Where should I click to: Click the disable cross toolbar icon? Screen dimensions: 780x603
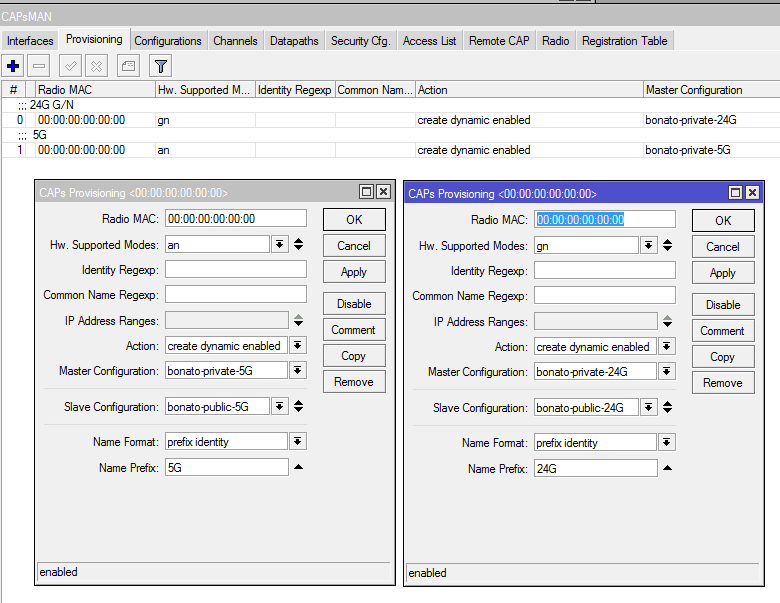[x=97, y=66]
